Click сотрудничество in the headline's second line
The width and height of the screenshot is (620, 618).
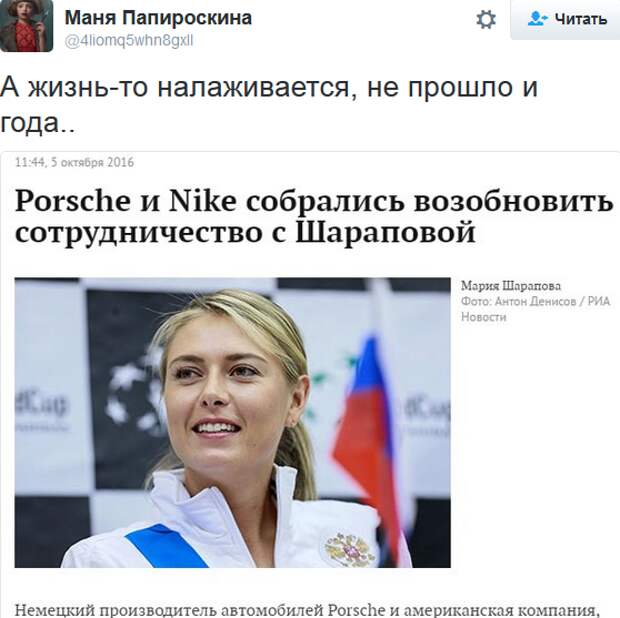[139, 233]
